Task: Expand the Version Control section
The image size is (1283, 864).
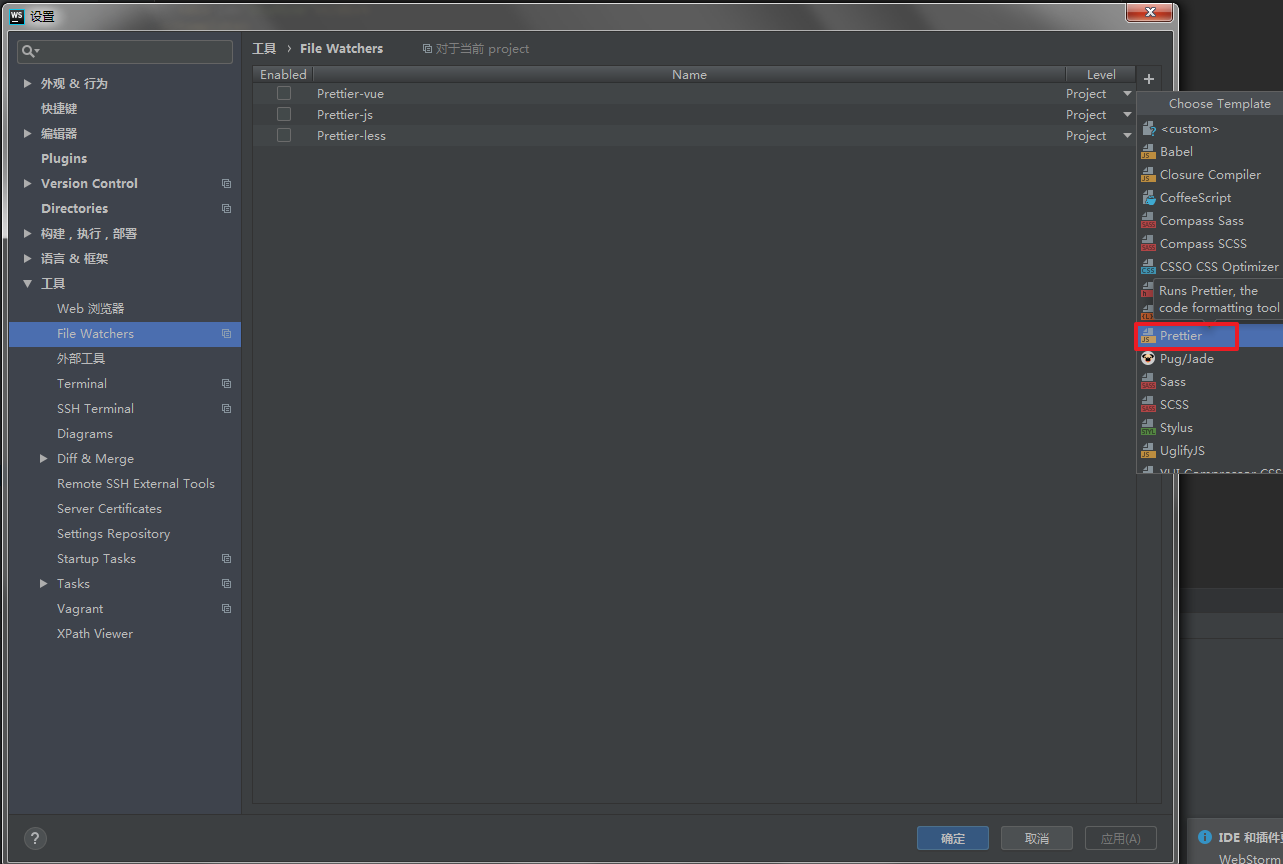Action: pyautogui.click(x=27, y=184)
